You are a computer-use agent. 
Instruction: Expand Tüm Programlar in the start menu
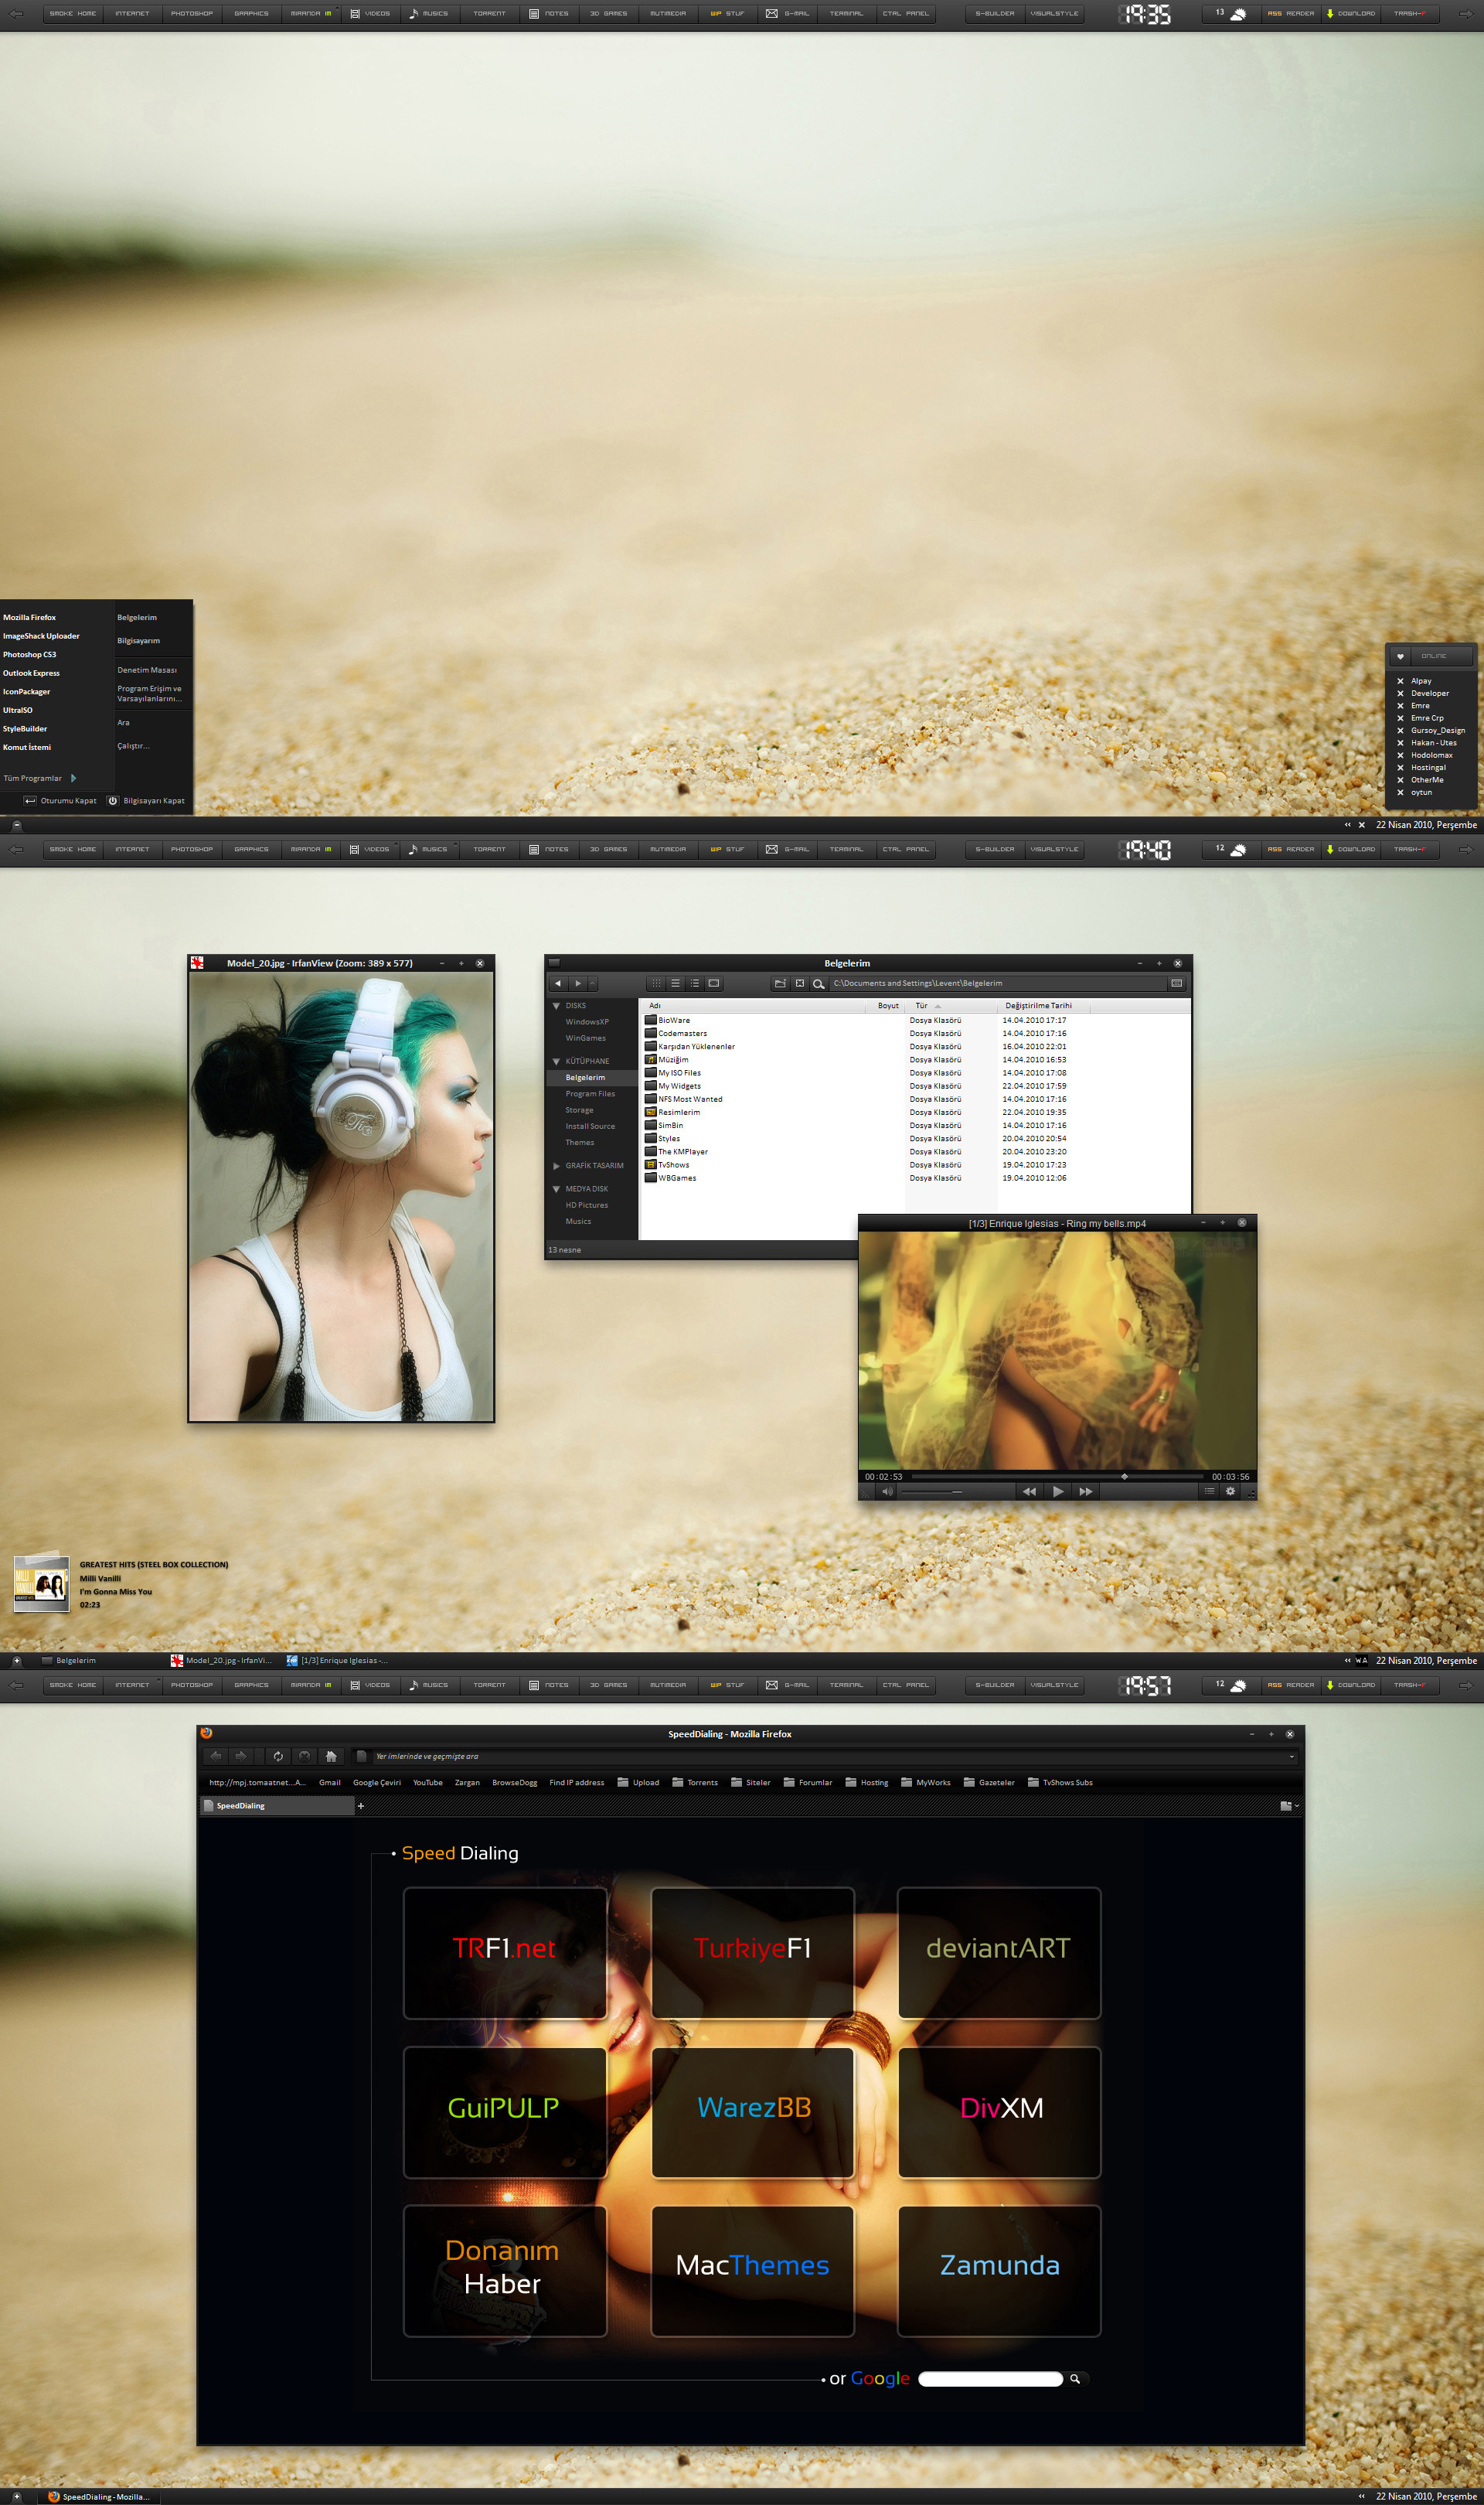[x=39, y=778]
